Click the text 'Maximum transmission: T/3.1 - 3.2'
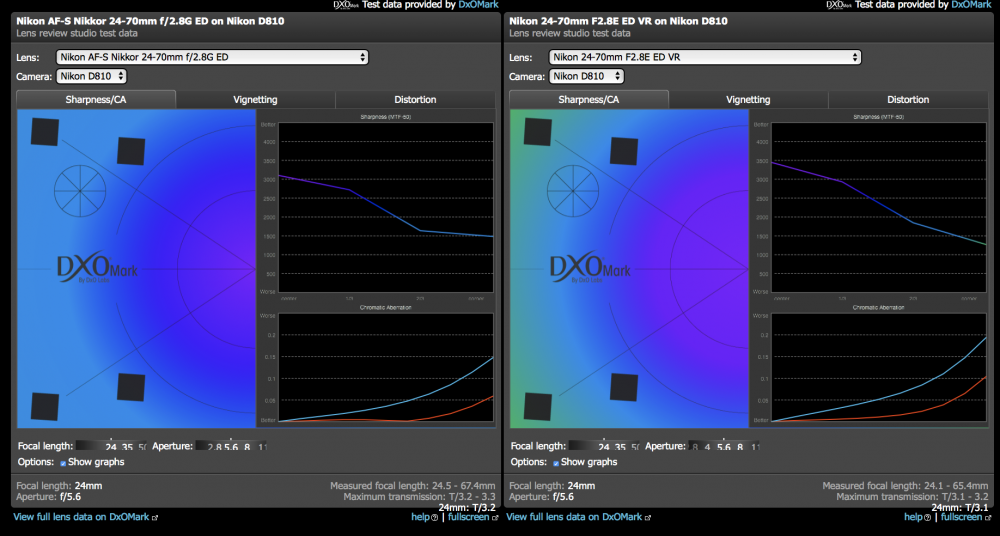The width and height of the screenshot is (1000, 536). click(912, 496)
